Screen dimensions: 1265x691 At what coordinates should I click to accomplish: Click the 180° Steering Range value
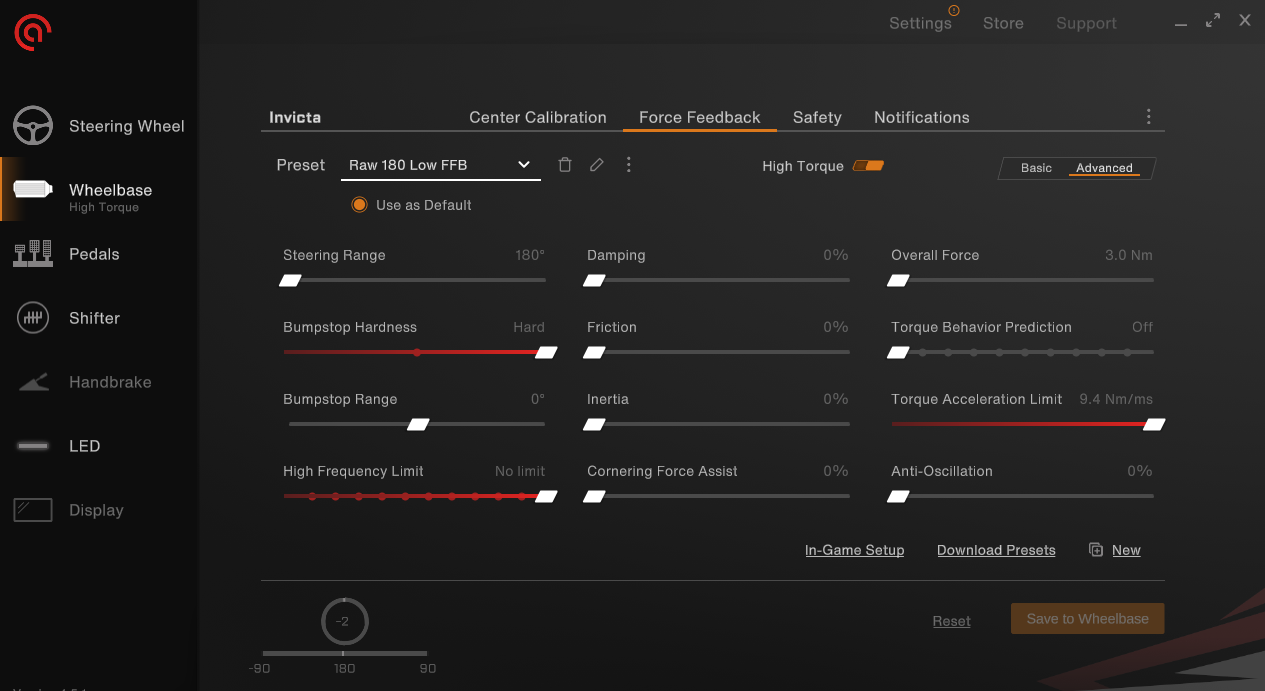pyautogui.click(x=530, y=255)
